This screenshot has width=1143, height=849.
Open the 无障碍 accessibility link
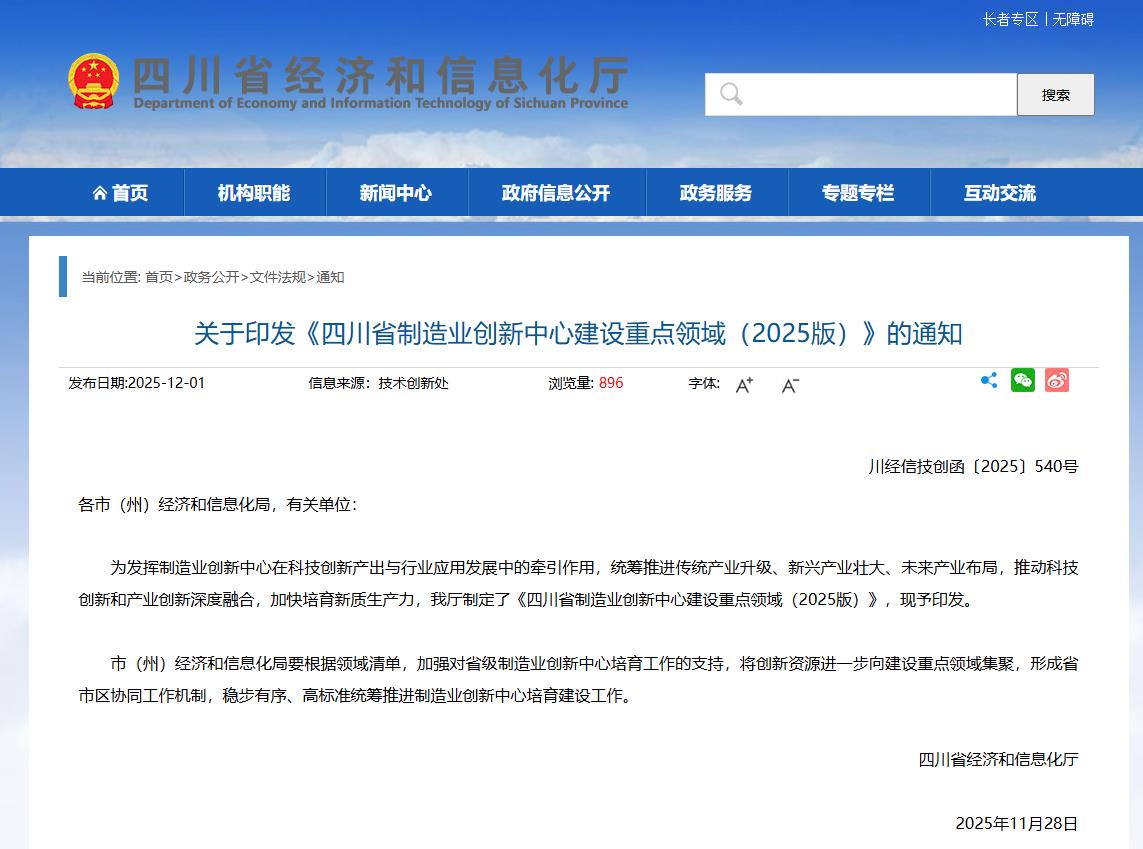[x=1073, y=19]
